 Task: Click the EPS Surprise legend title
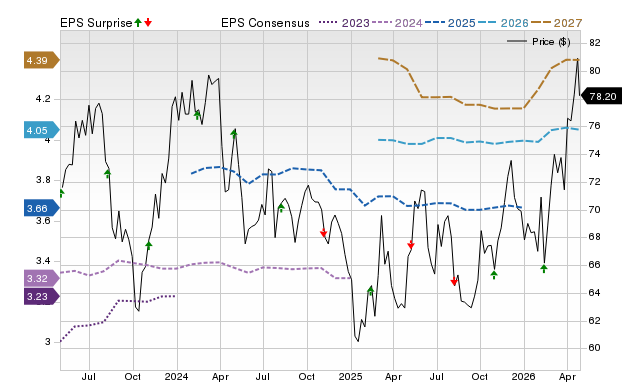tap(96, 23)
